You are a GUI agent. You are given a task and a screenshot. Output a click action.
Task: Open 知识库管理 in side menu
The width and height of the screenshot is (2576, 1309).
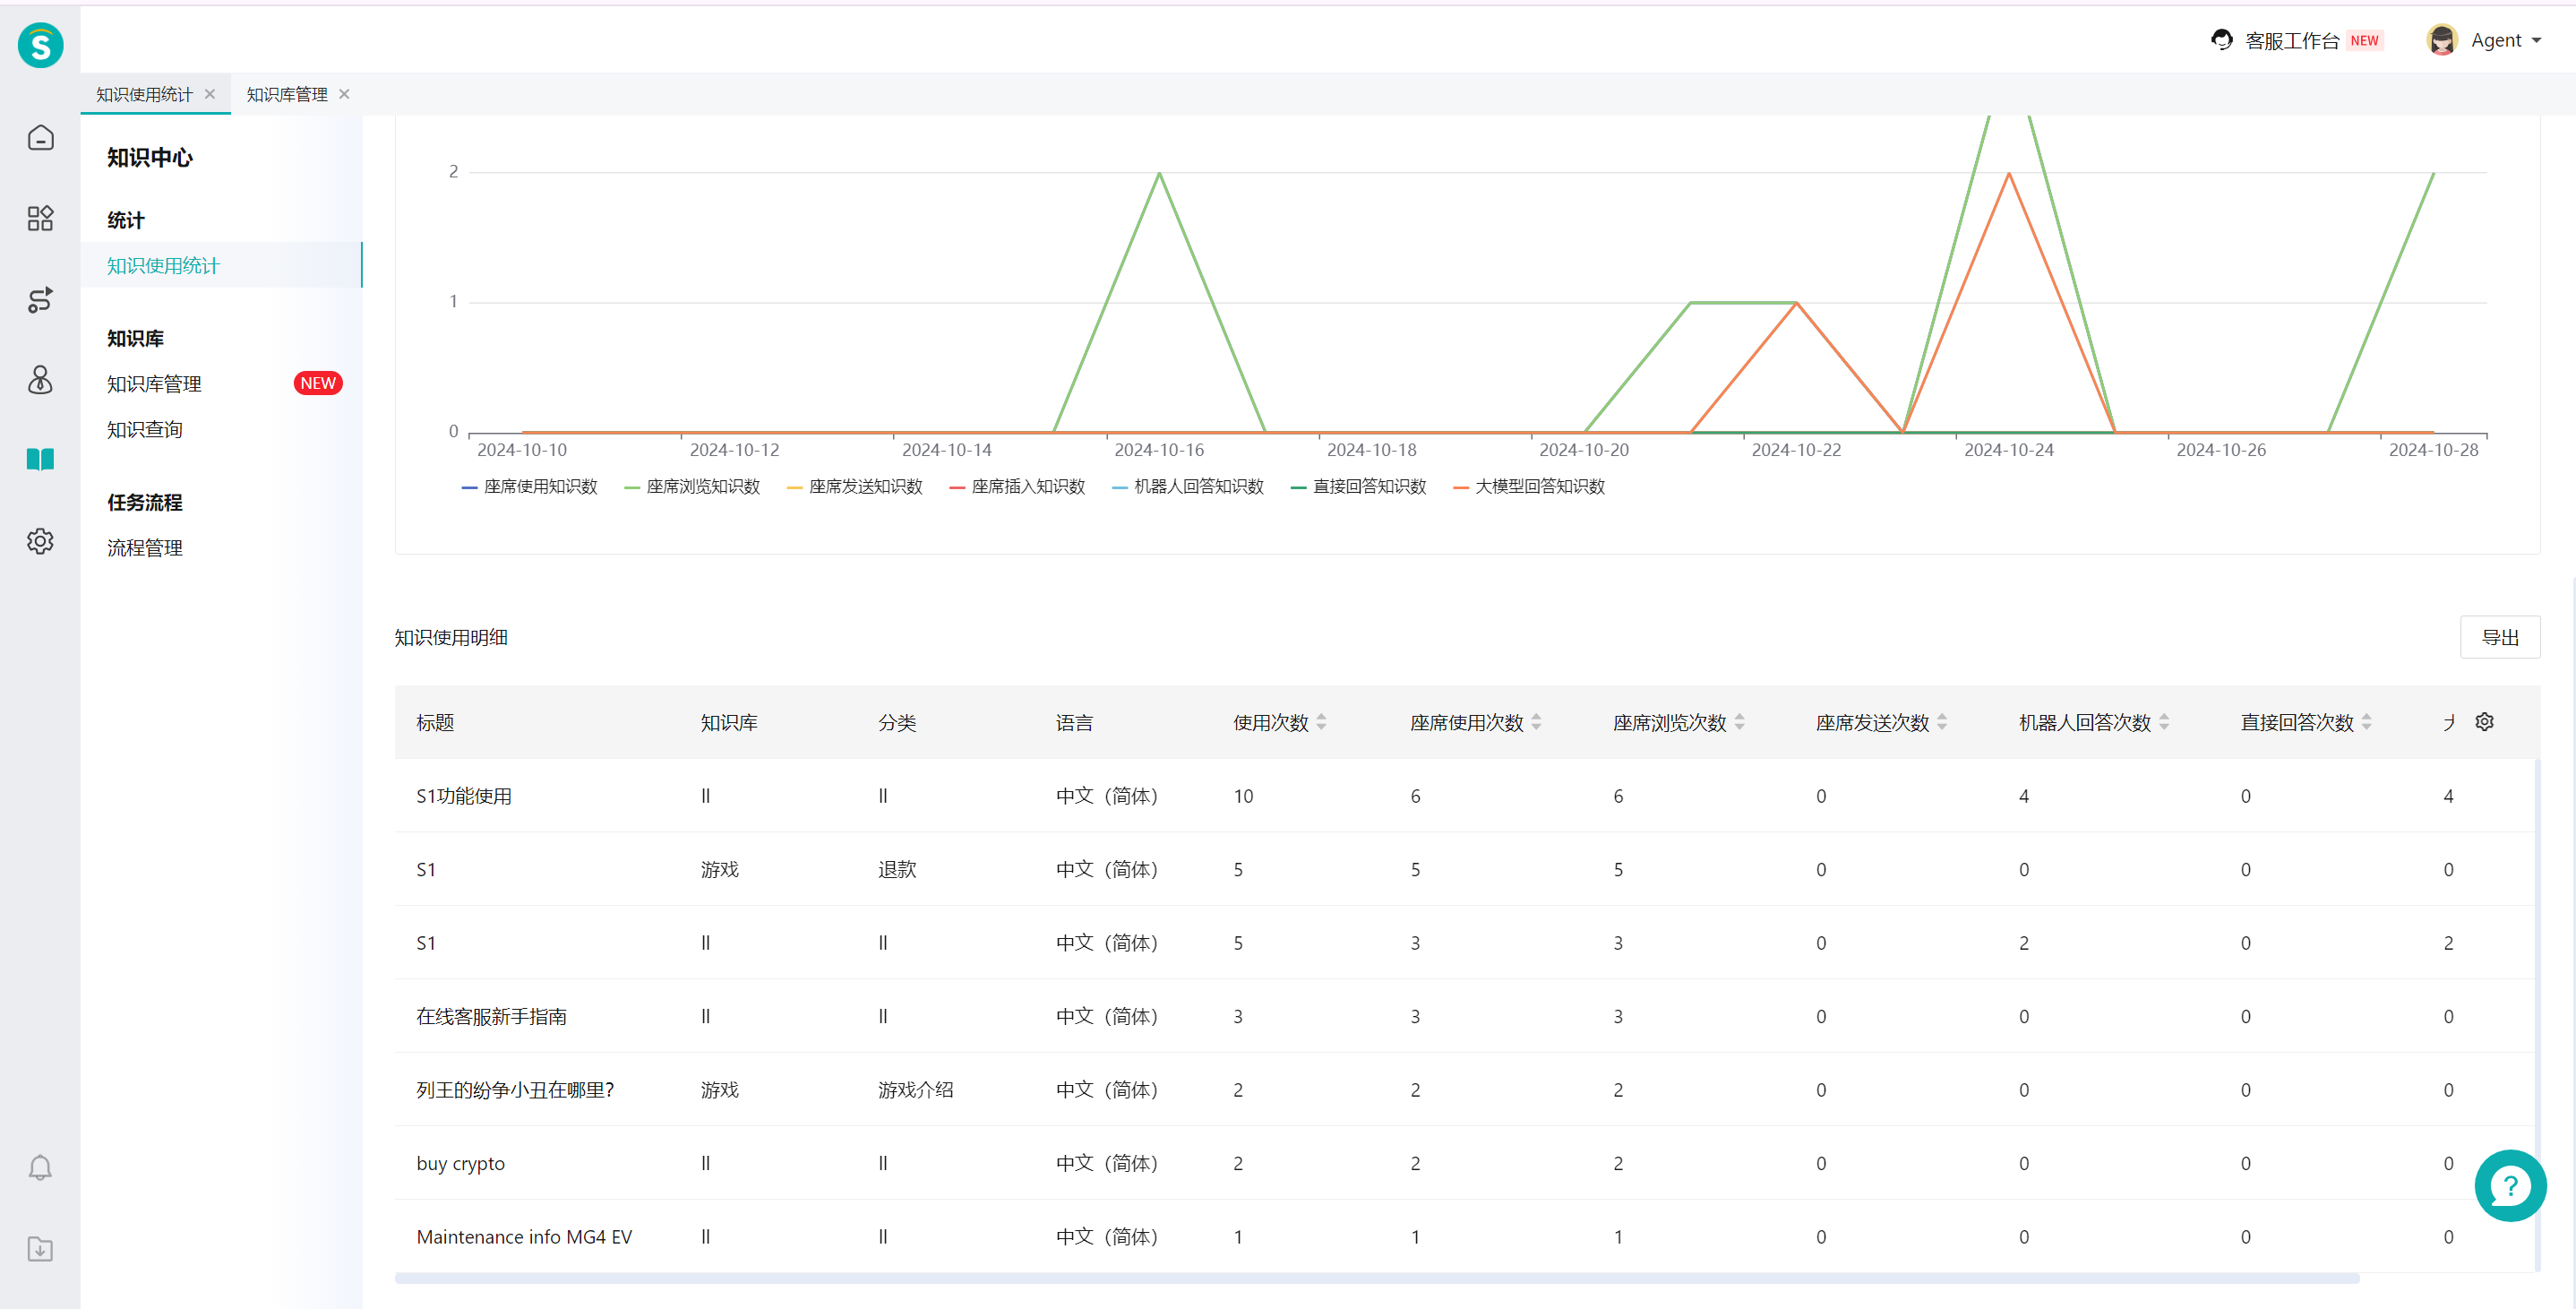tap(154, 384)
